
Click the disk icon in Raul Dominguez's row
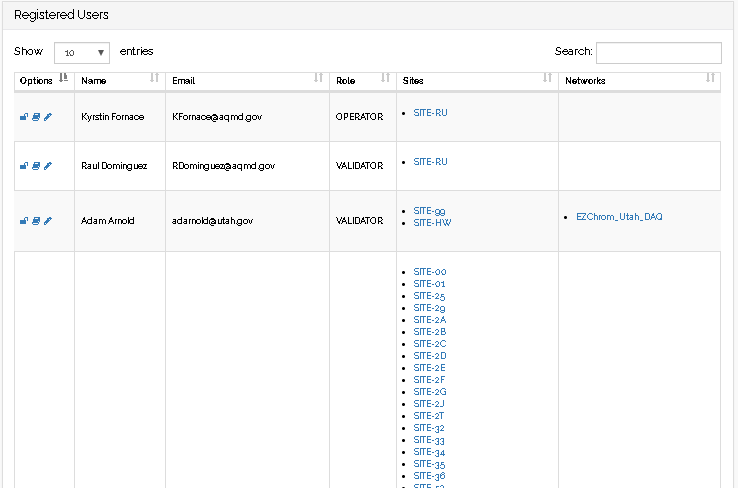(36, 166)
